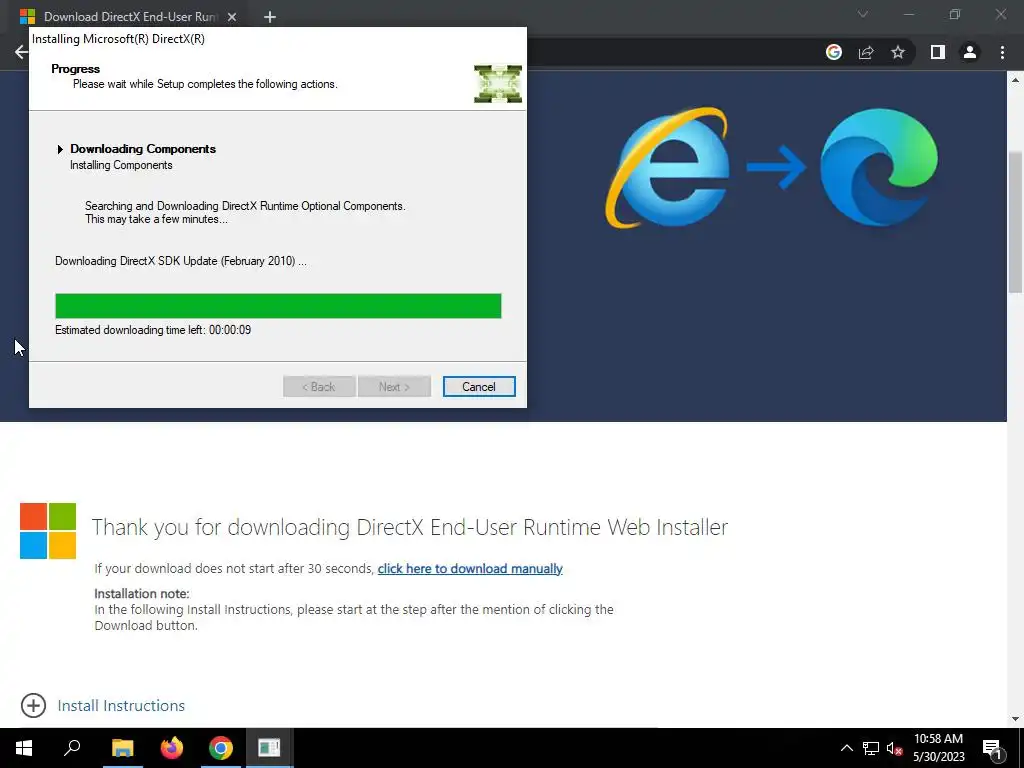The image size is (1024, 768).
Task: Click 'Downloading Components' step text
Action: [x=143, y=149]
